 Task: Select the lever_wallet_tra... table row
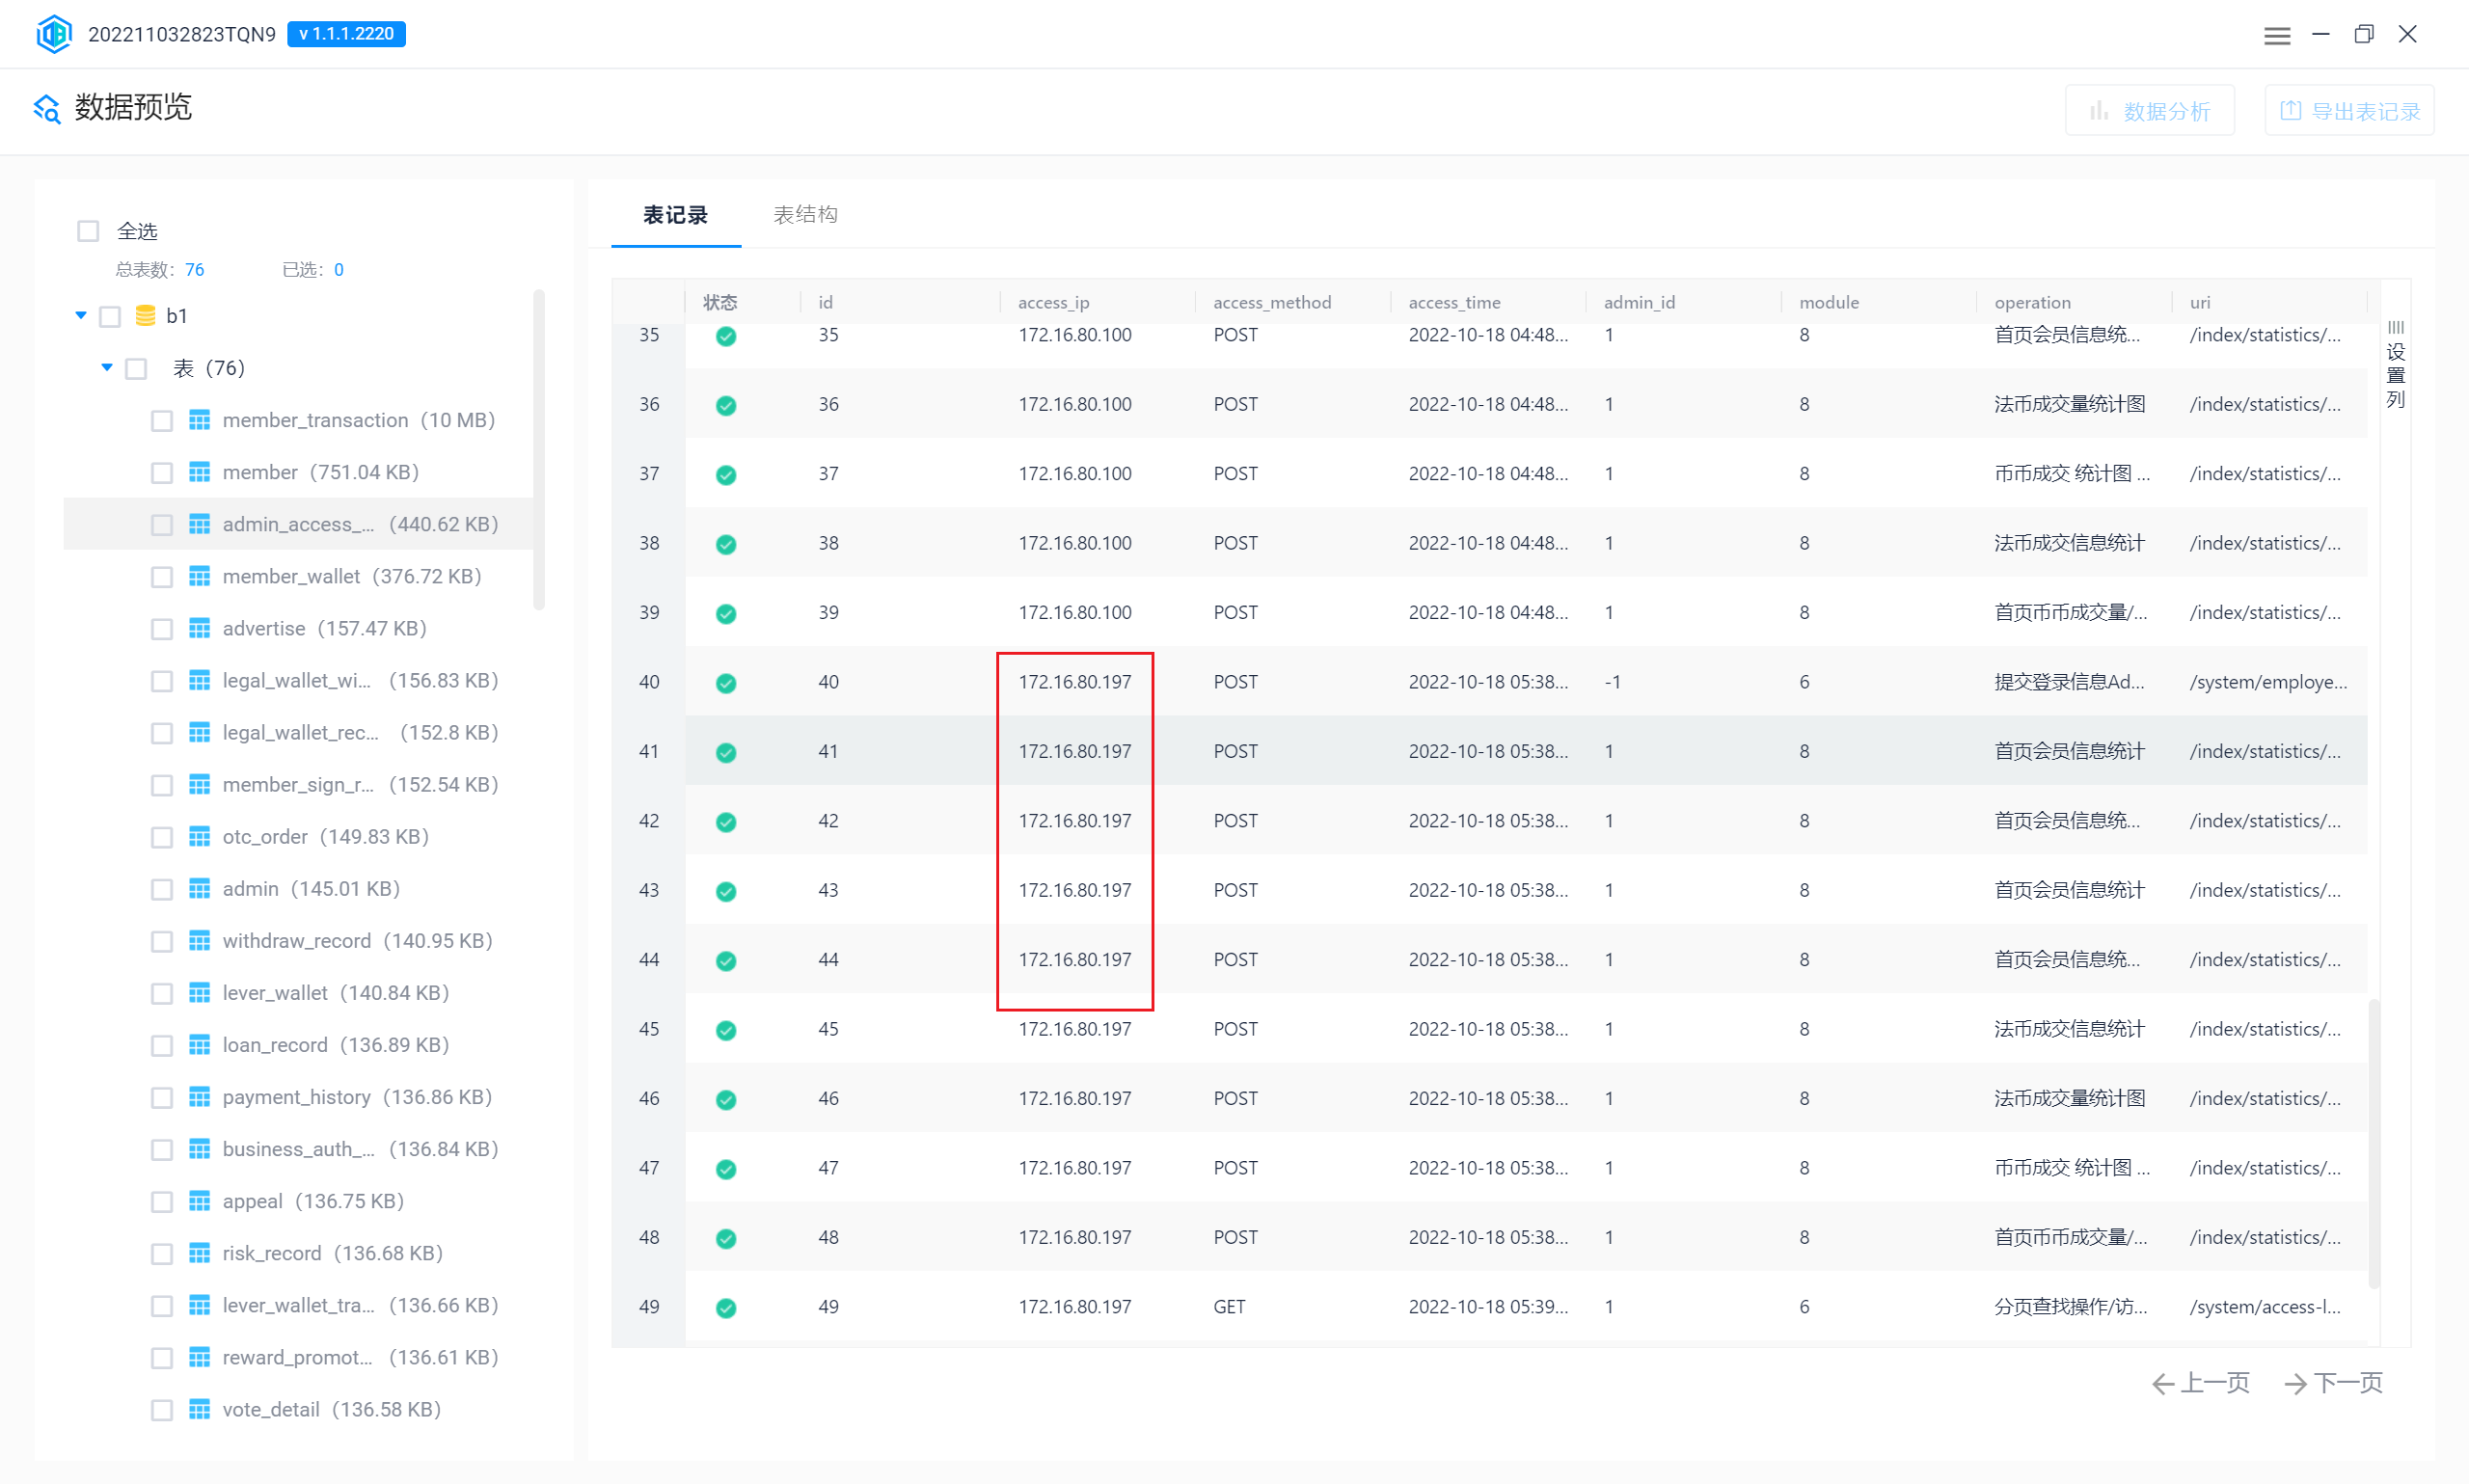(299, 1304)
